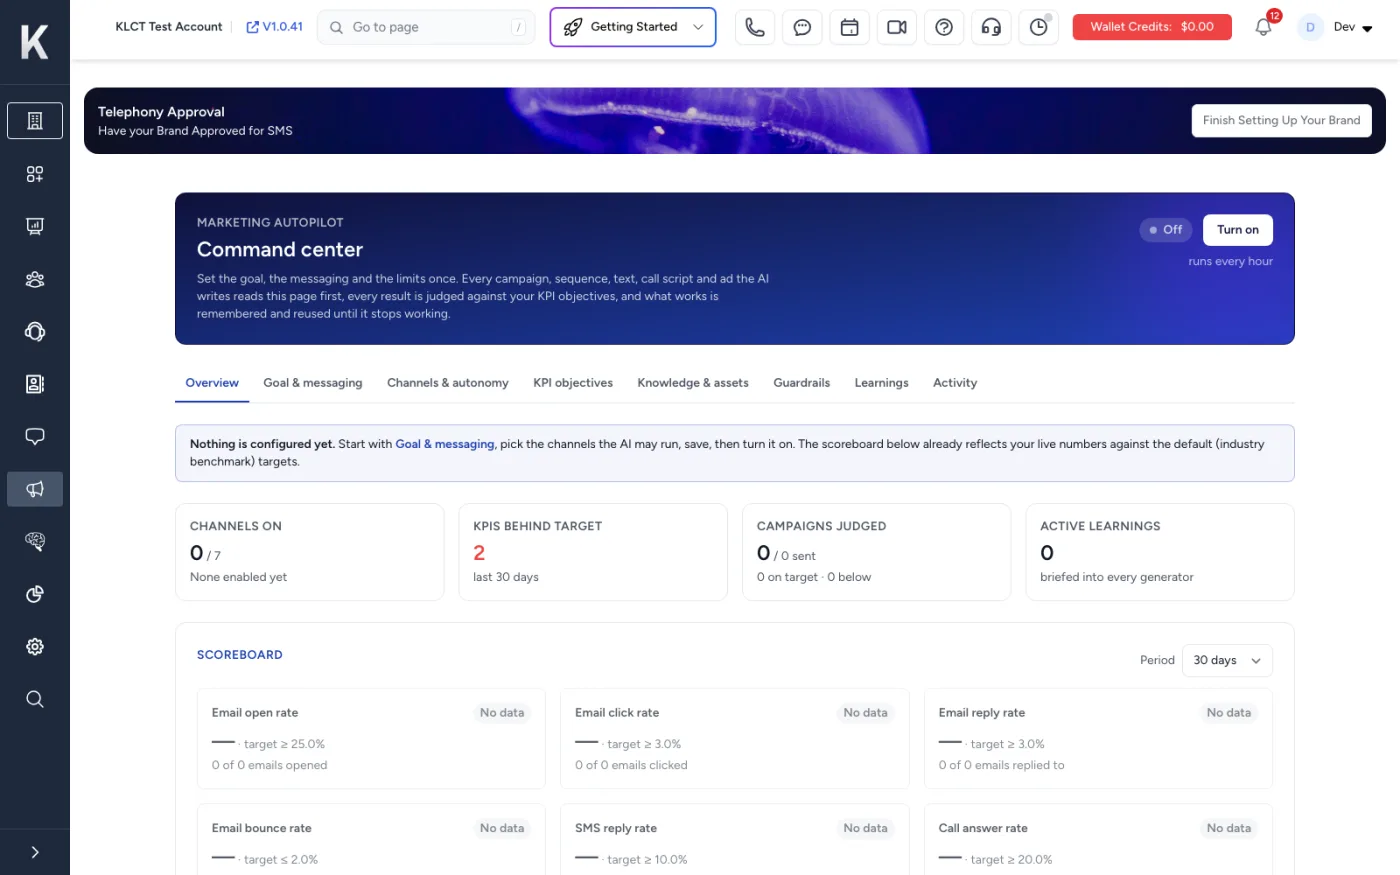Click Finish Setting Up Your Brand

click(1281, 120)
